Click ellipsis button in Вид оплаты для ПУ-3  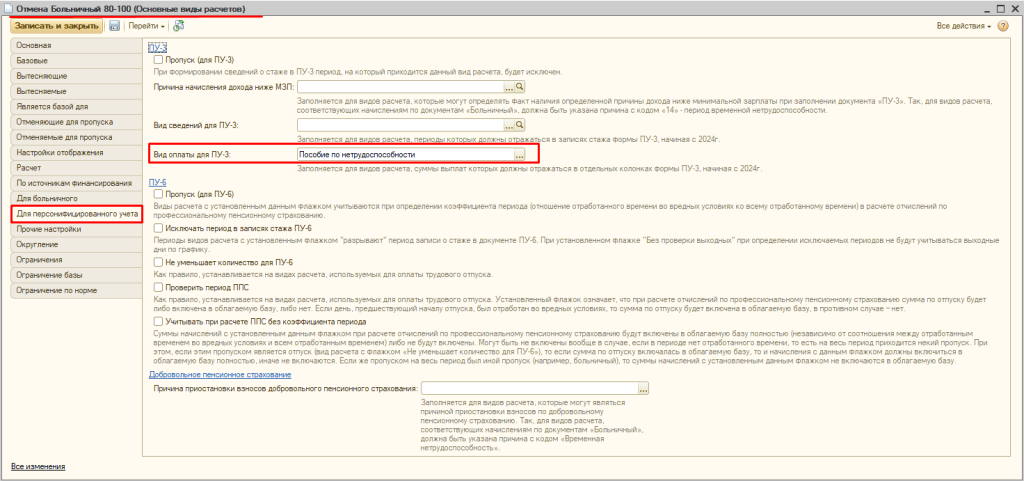[519, 155]
